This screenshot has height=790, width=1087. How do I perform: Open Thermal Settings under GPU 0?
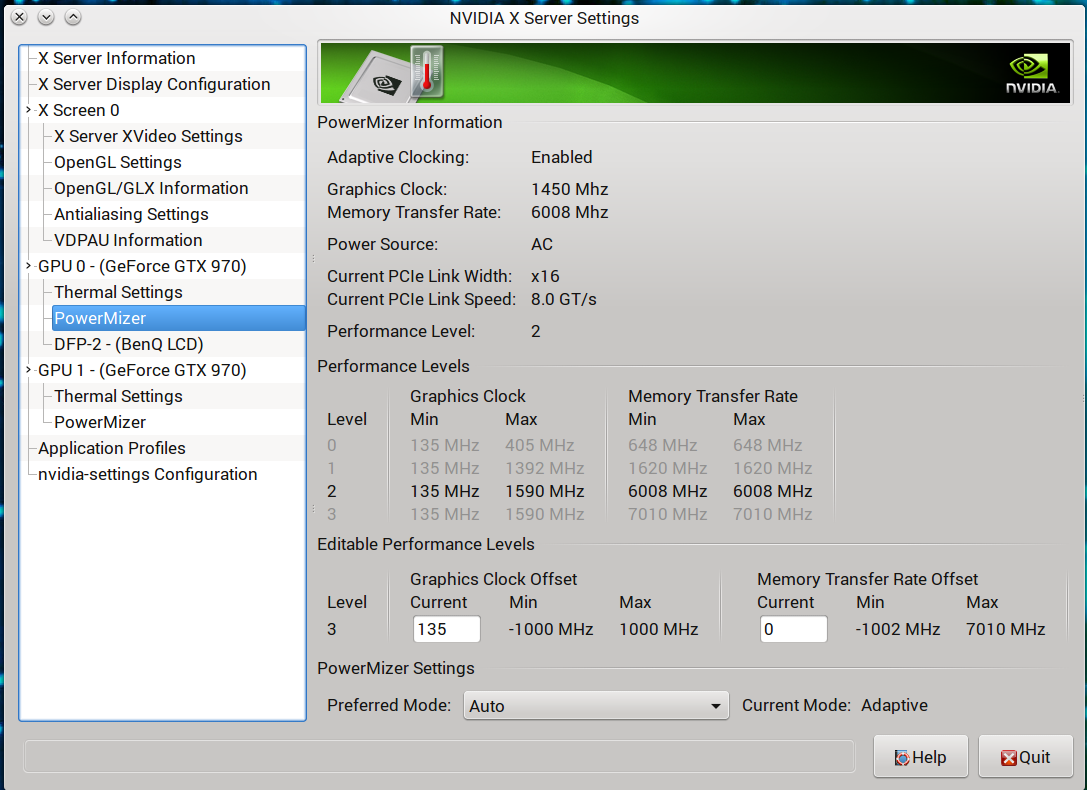119,292
